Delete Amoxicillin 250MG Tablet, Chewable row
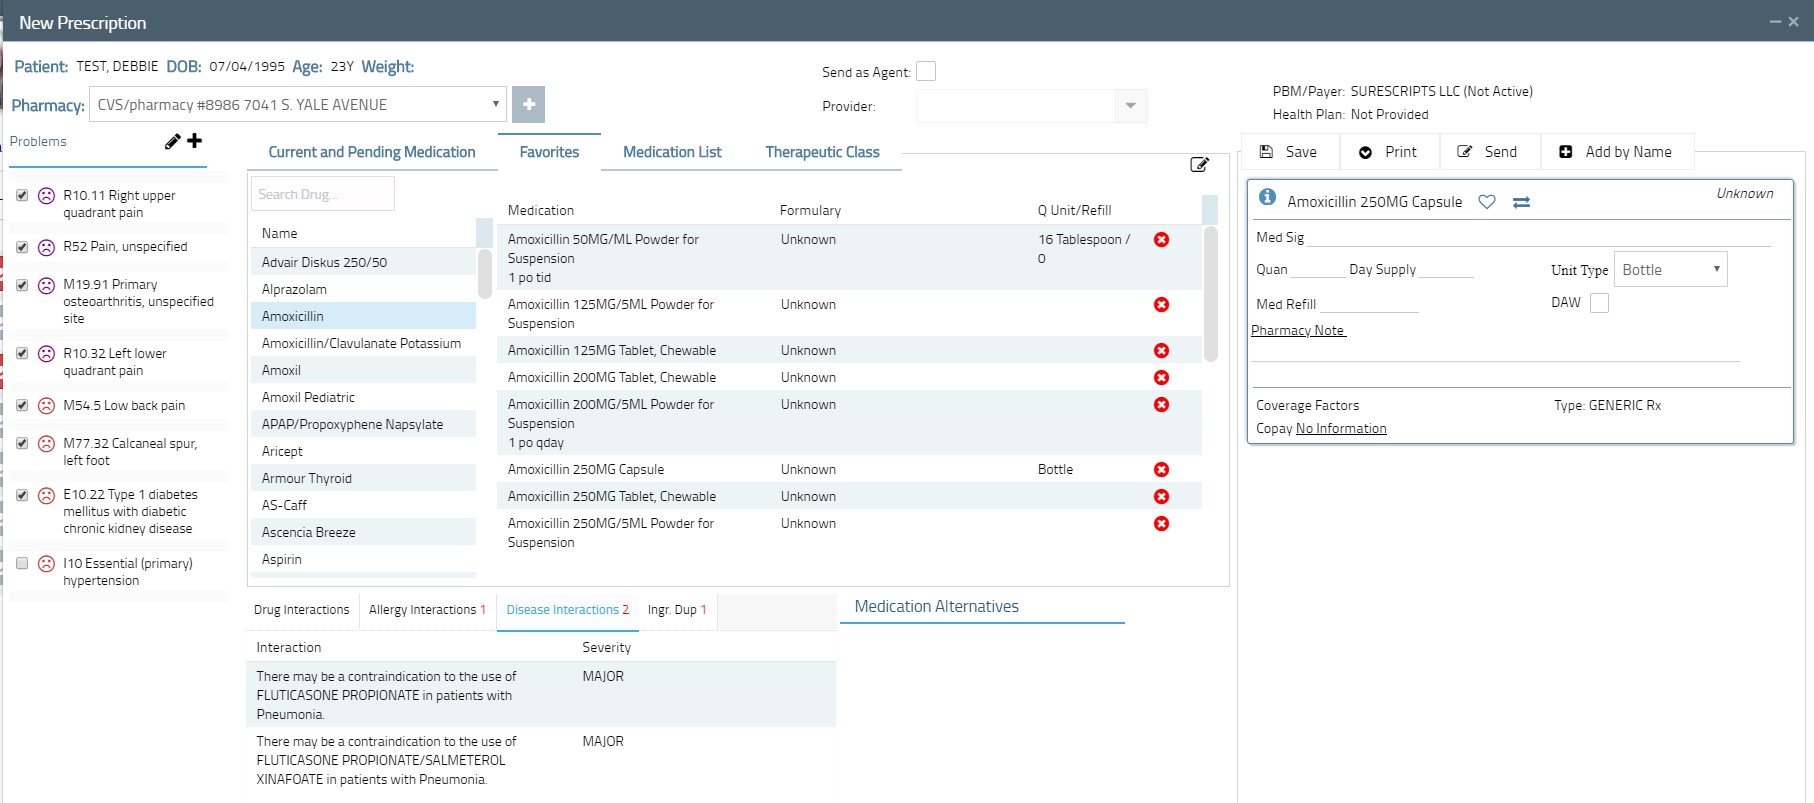 click(1161, 497)
